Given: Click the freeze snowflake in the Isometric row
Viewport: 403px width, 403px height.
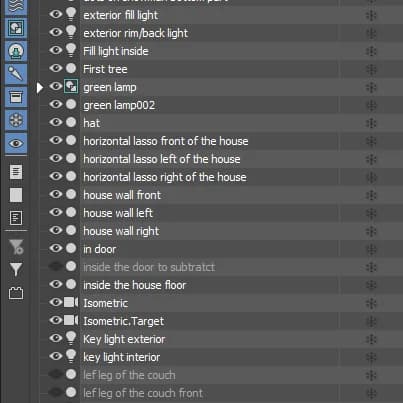Looking at the screenshot, I should [371, 303].
